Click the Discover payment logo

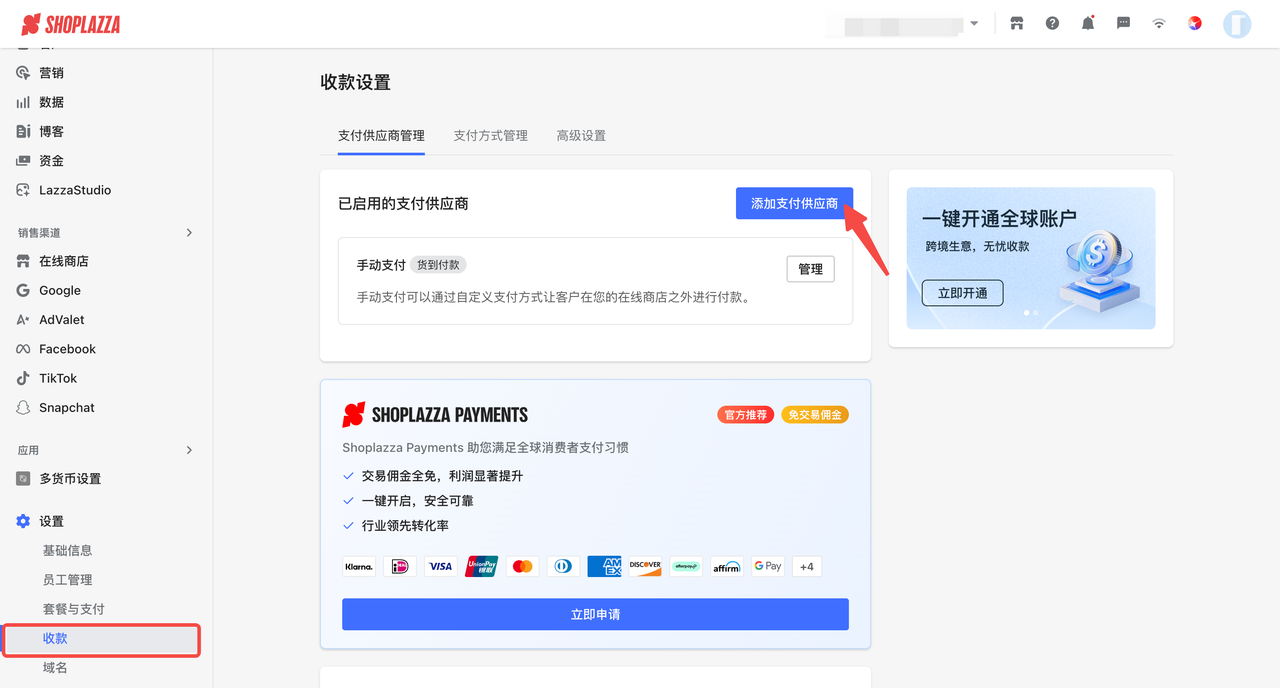645,566
